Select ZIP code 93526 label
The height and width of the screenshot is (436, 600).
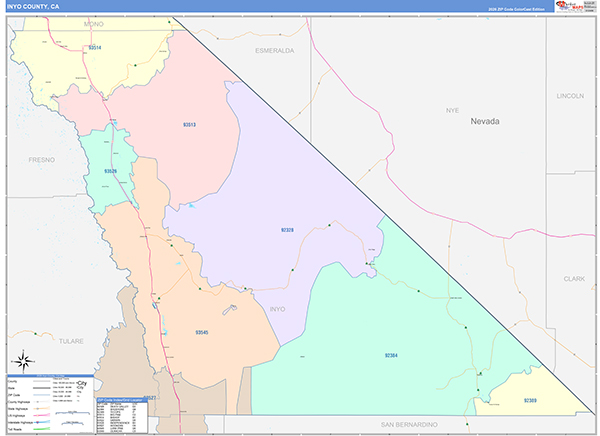[x=110, y=171]
